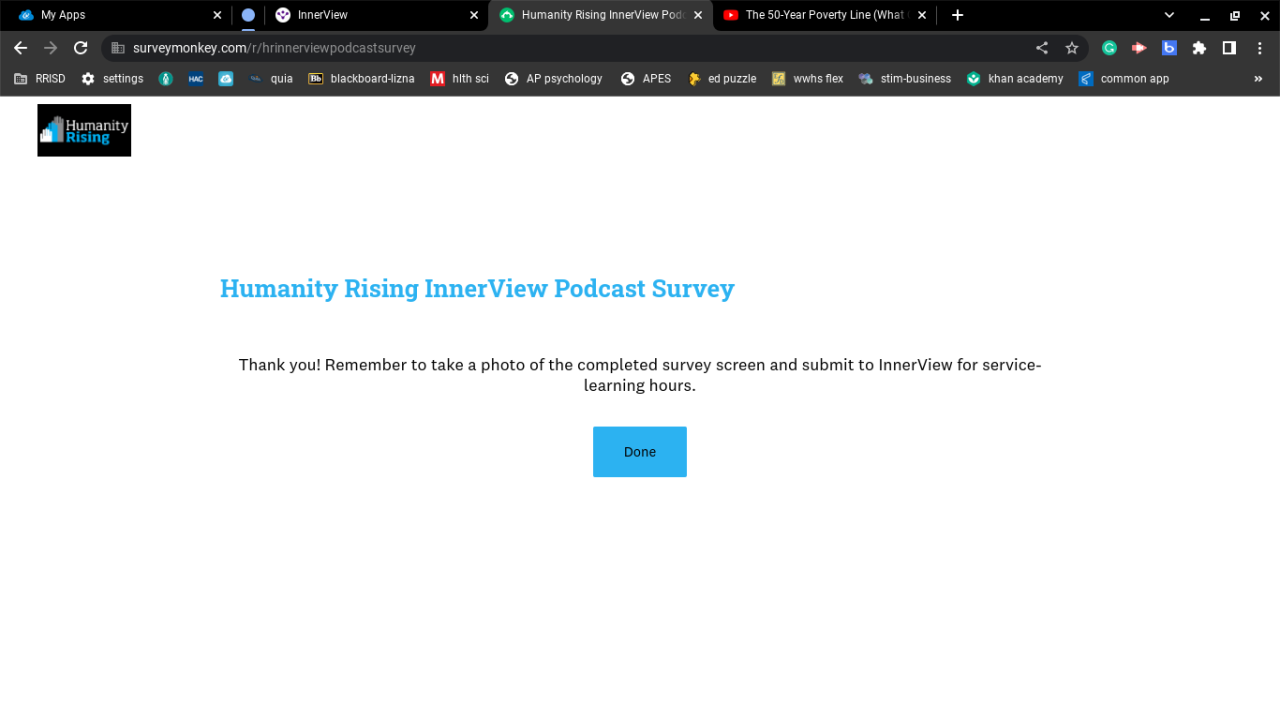Open the stim-business bookmark
1280x720 pixels.
(x=905, y=79)
